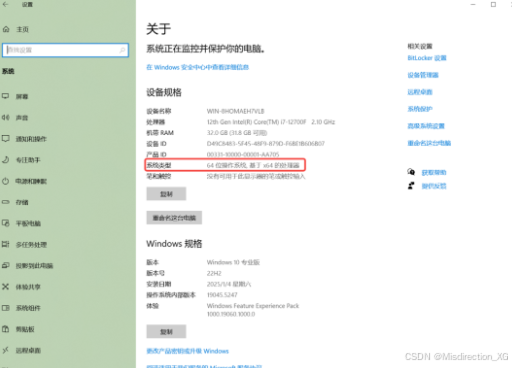Select the 12th Gen Intel Core processor value
The width and height of the screenshot is (512, 368).
click(x=271, y=122)
